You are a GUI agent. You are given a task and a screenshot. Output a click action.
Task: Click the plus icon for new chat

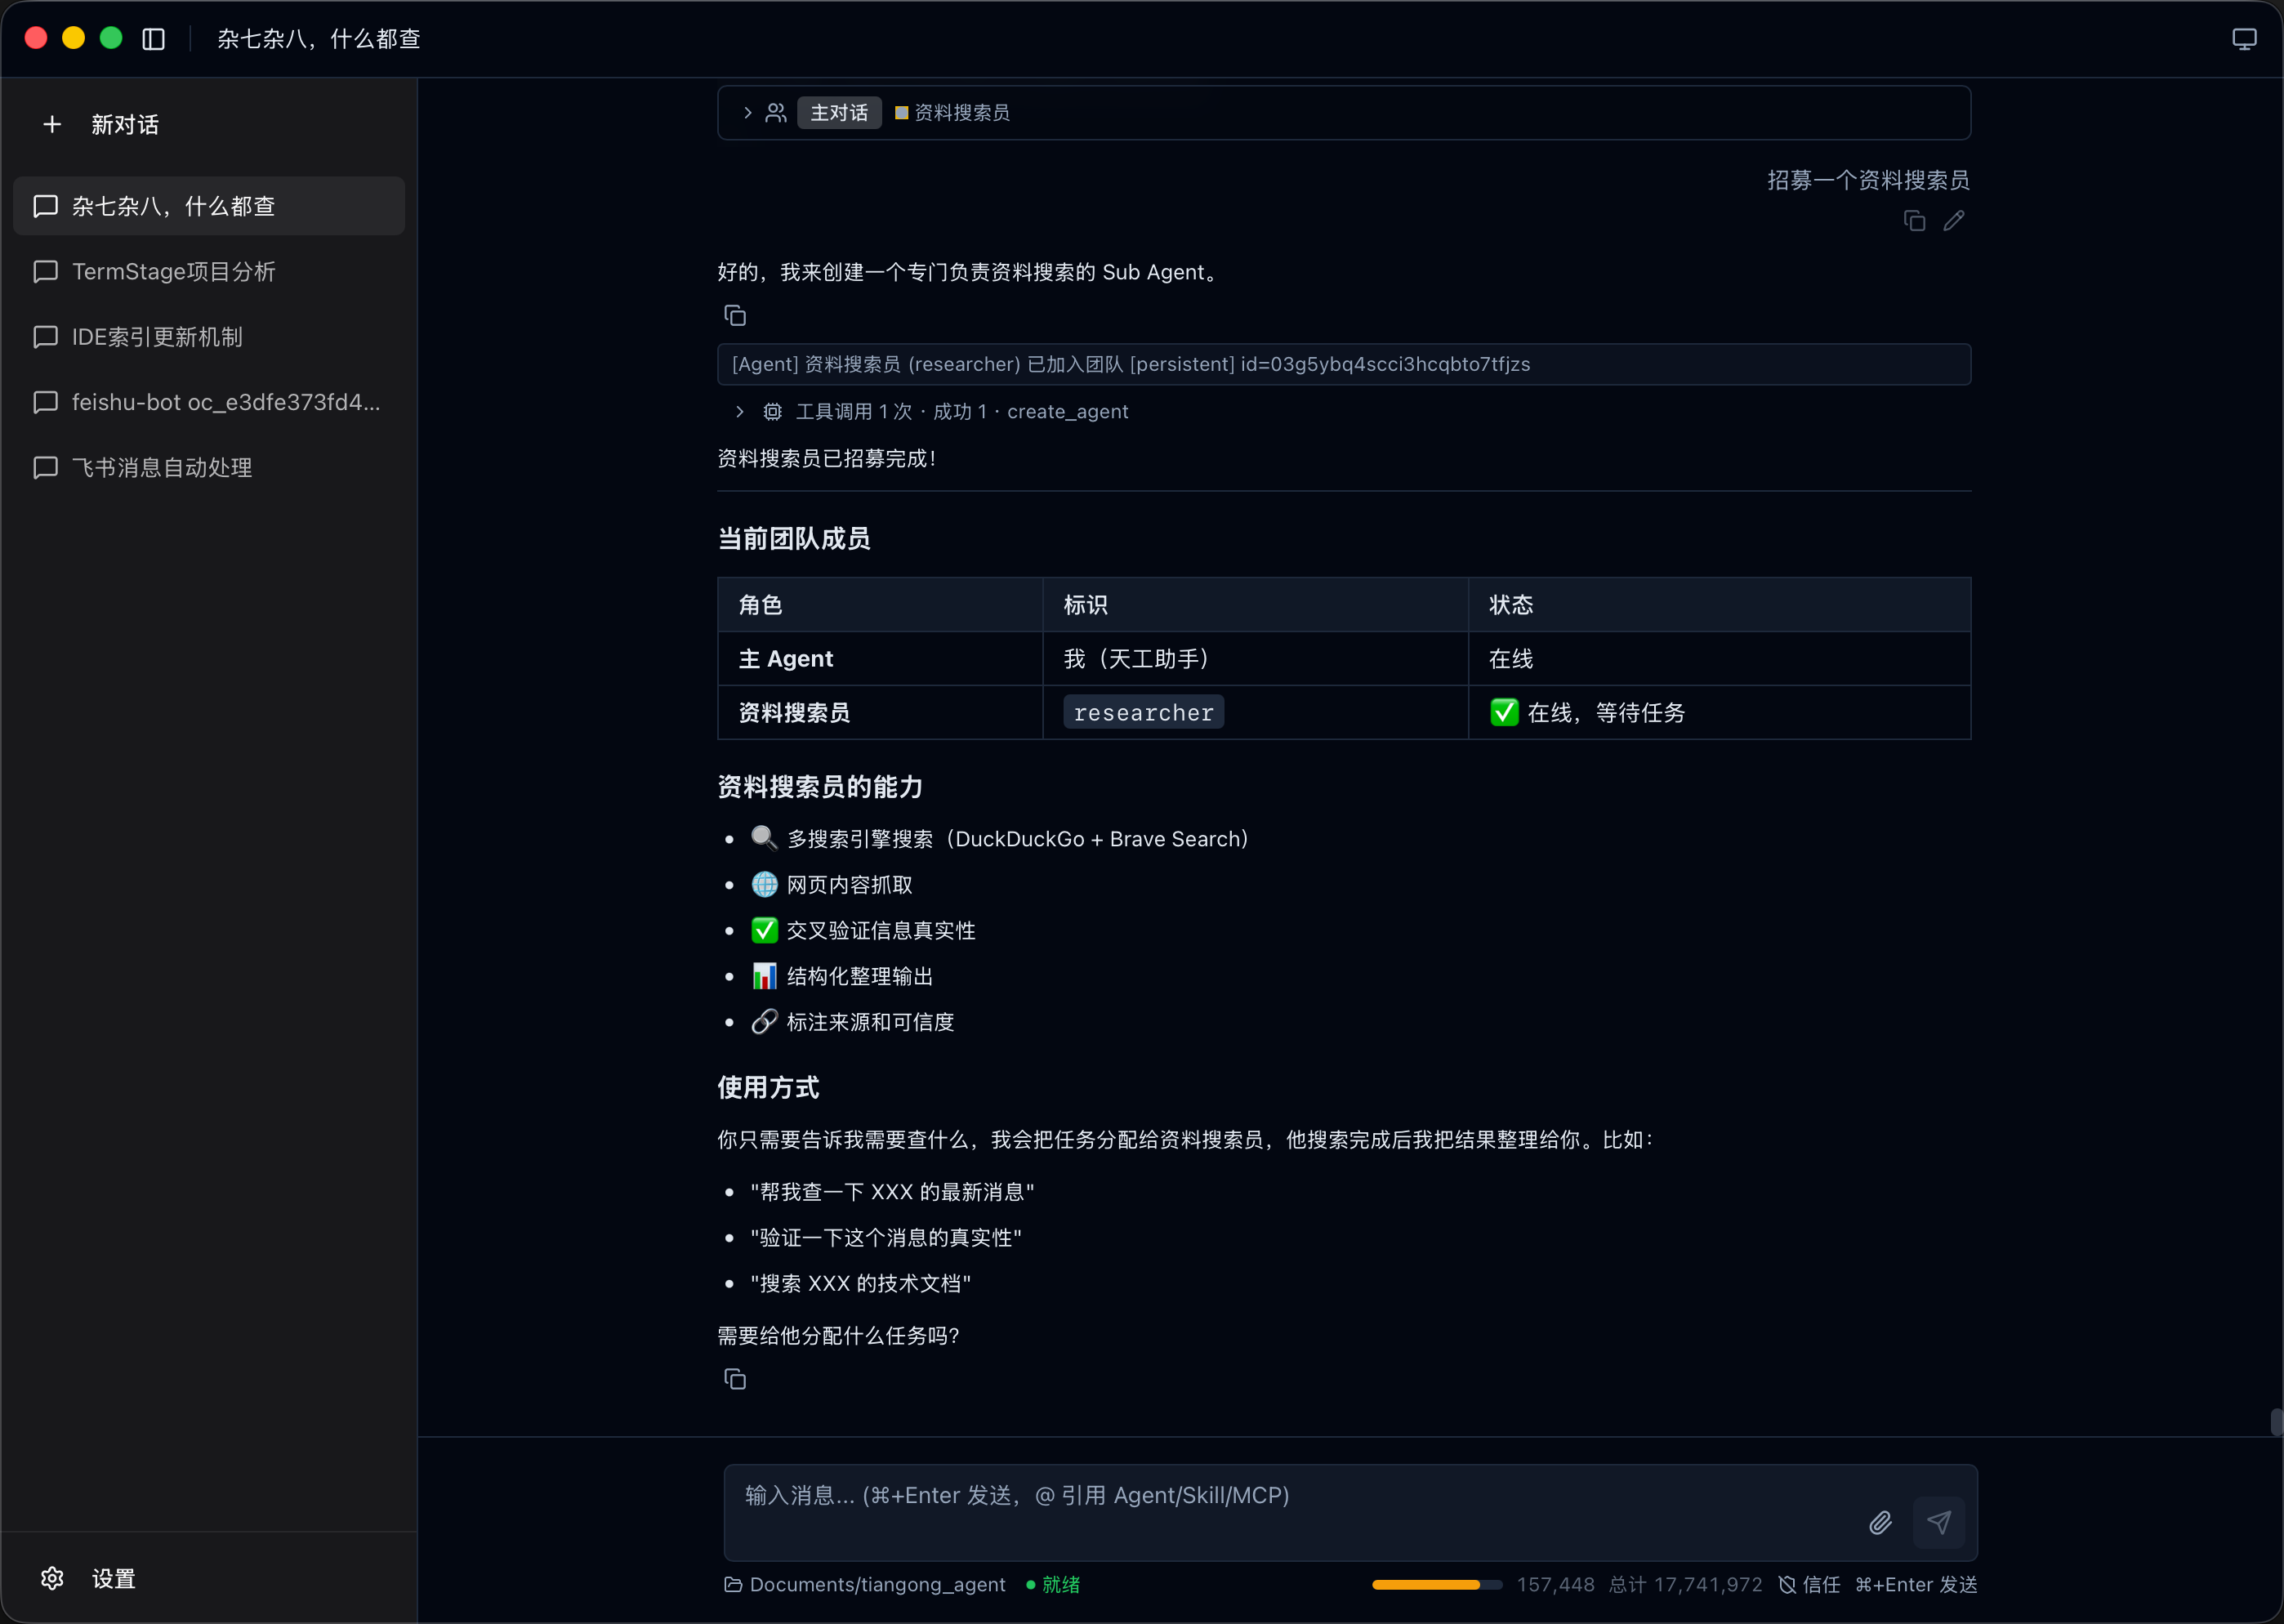(52, 124)
